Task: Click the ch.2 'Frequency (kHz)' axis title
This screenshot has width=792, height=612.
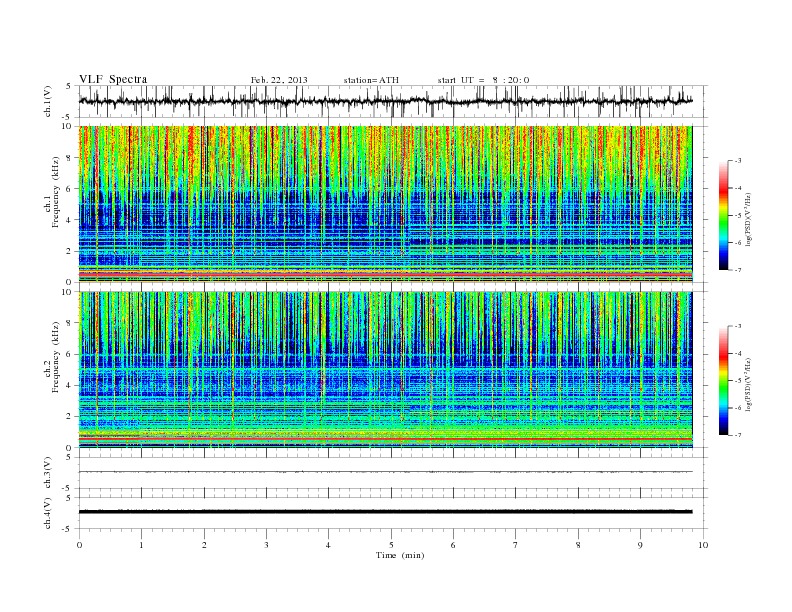Action: (56, 357)
